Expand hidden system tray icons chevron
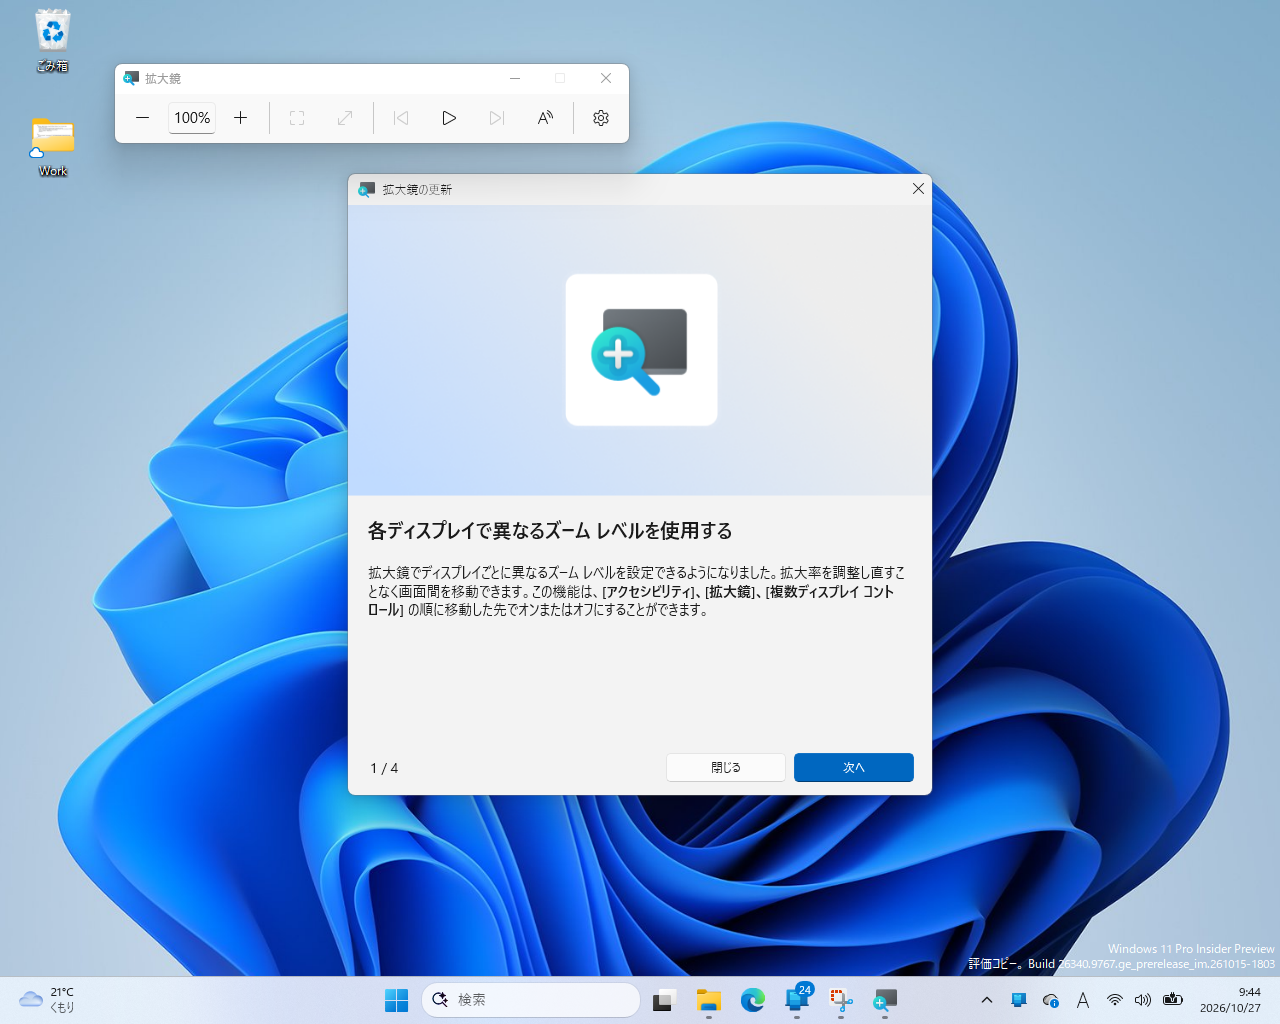Viewport: 1280px width, 1024px height. click(987, 1000)
